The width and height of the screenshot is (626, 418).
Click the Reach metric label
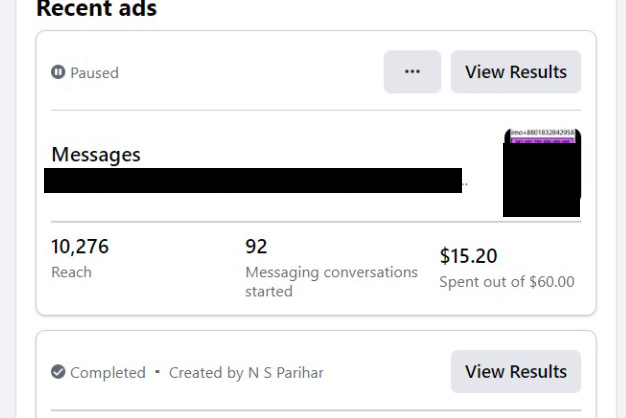pos(71,272)
